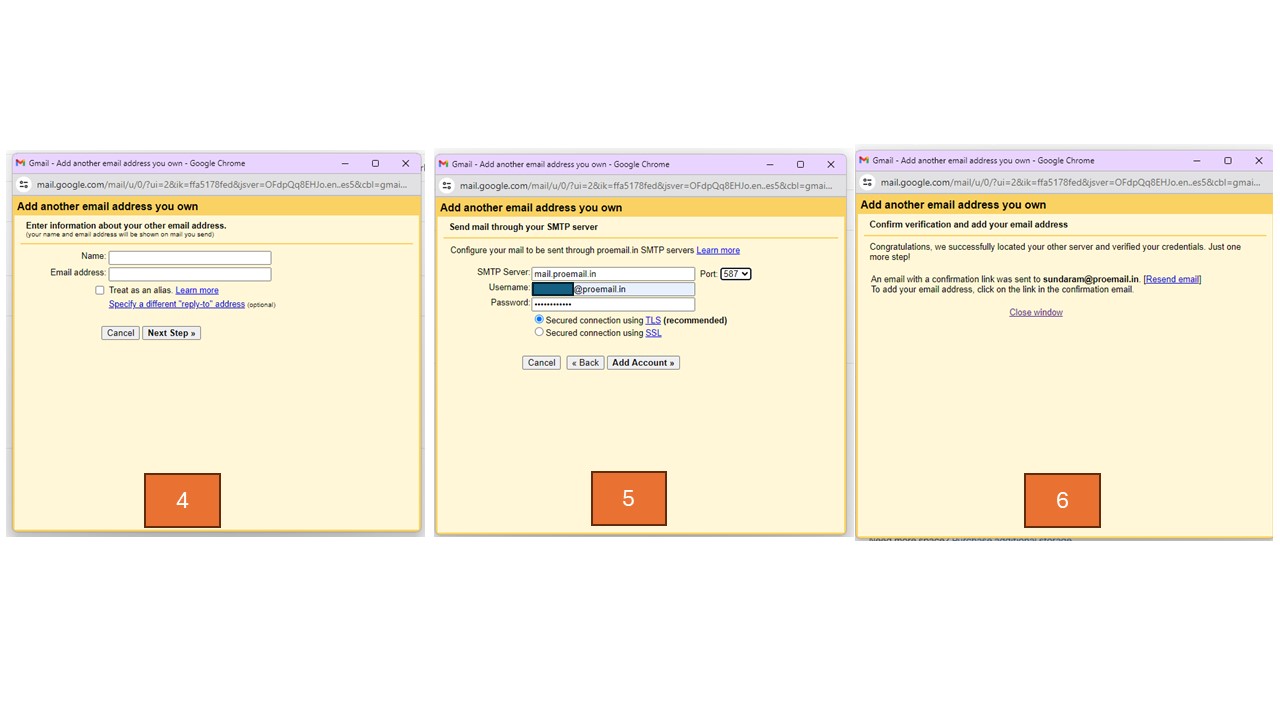Click the '« Back' button
Screen dimensions: 1280x720
coord(585,363)
